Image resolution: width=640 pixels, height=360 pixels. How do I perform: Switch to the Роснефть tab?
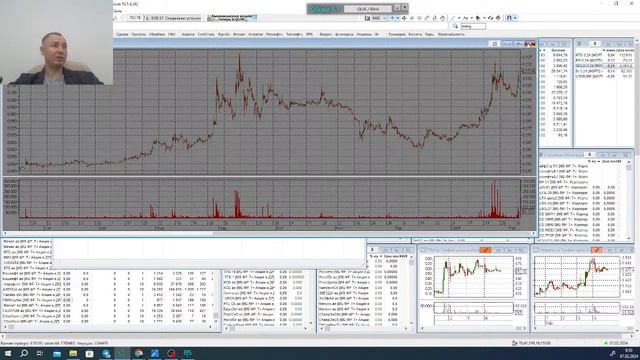(274, 35)
